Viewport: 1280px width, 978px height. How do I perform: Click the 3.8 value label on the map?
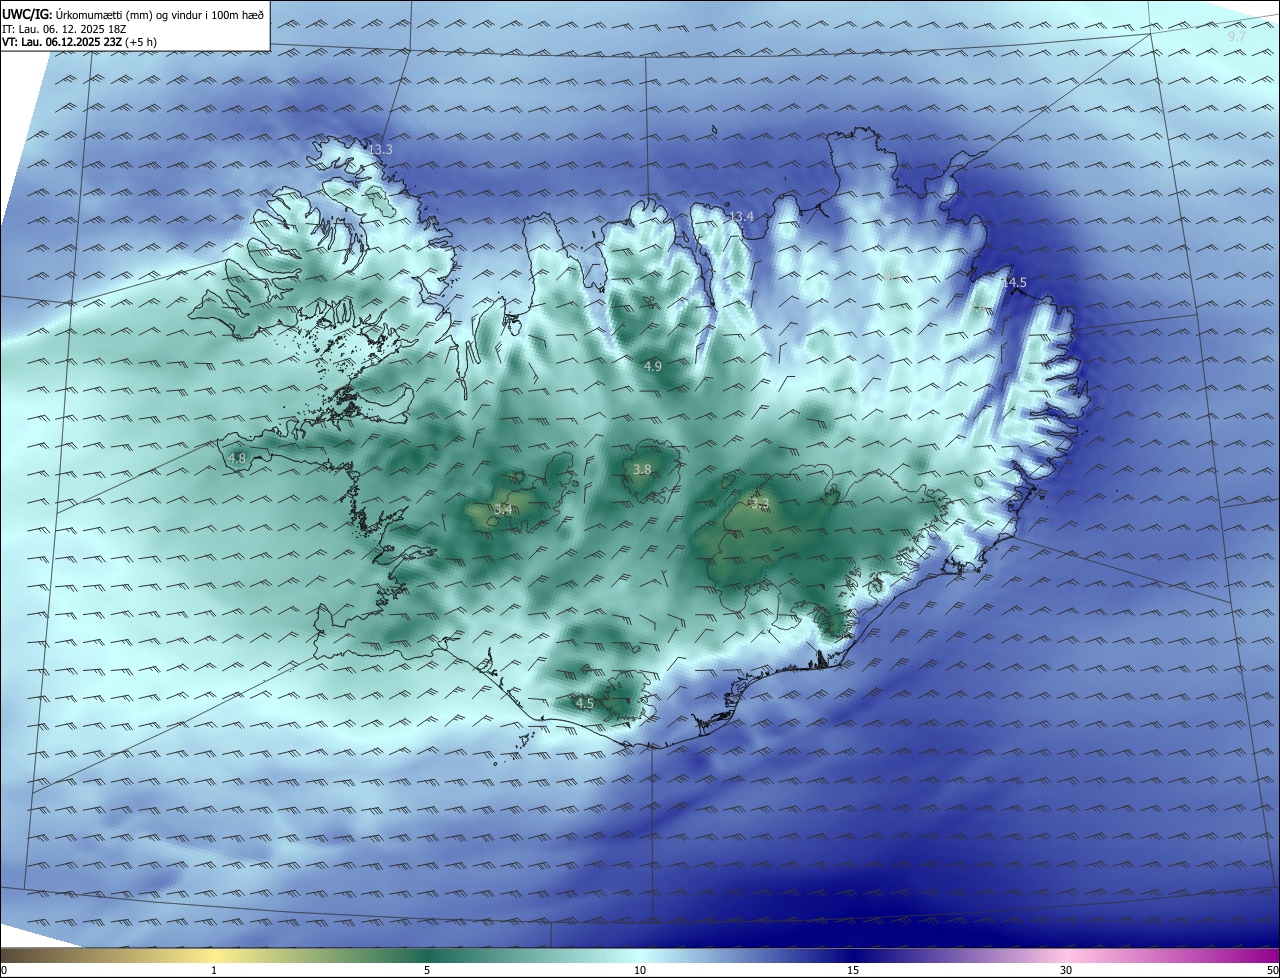click(x=642, y=469)
